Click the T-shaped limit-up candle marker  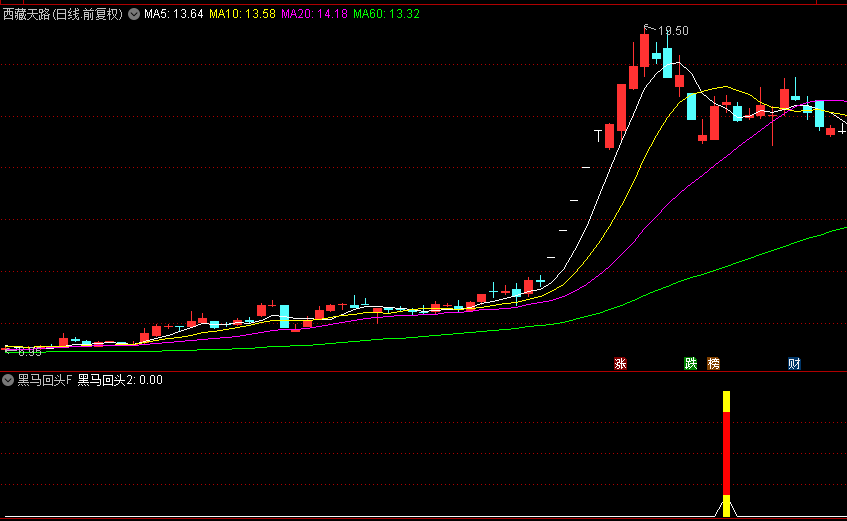598,136
